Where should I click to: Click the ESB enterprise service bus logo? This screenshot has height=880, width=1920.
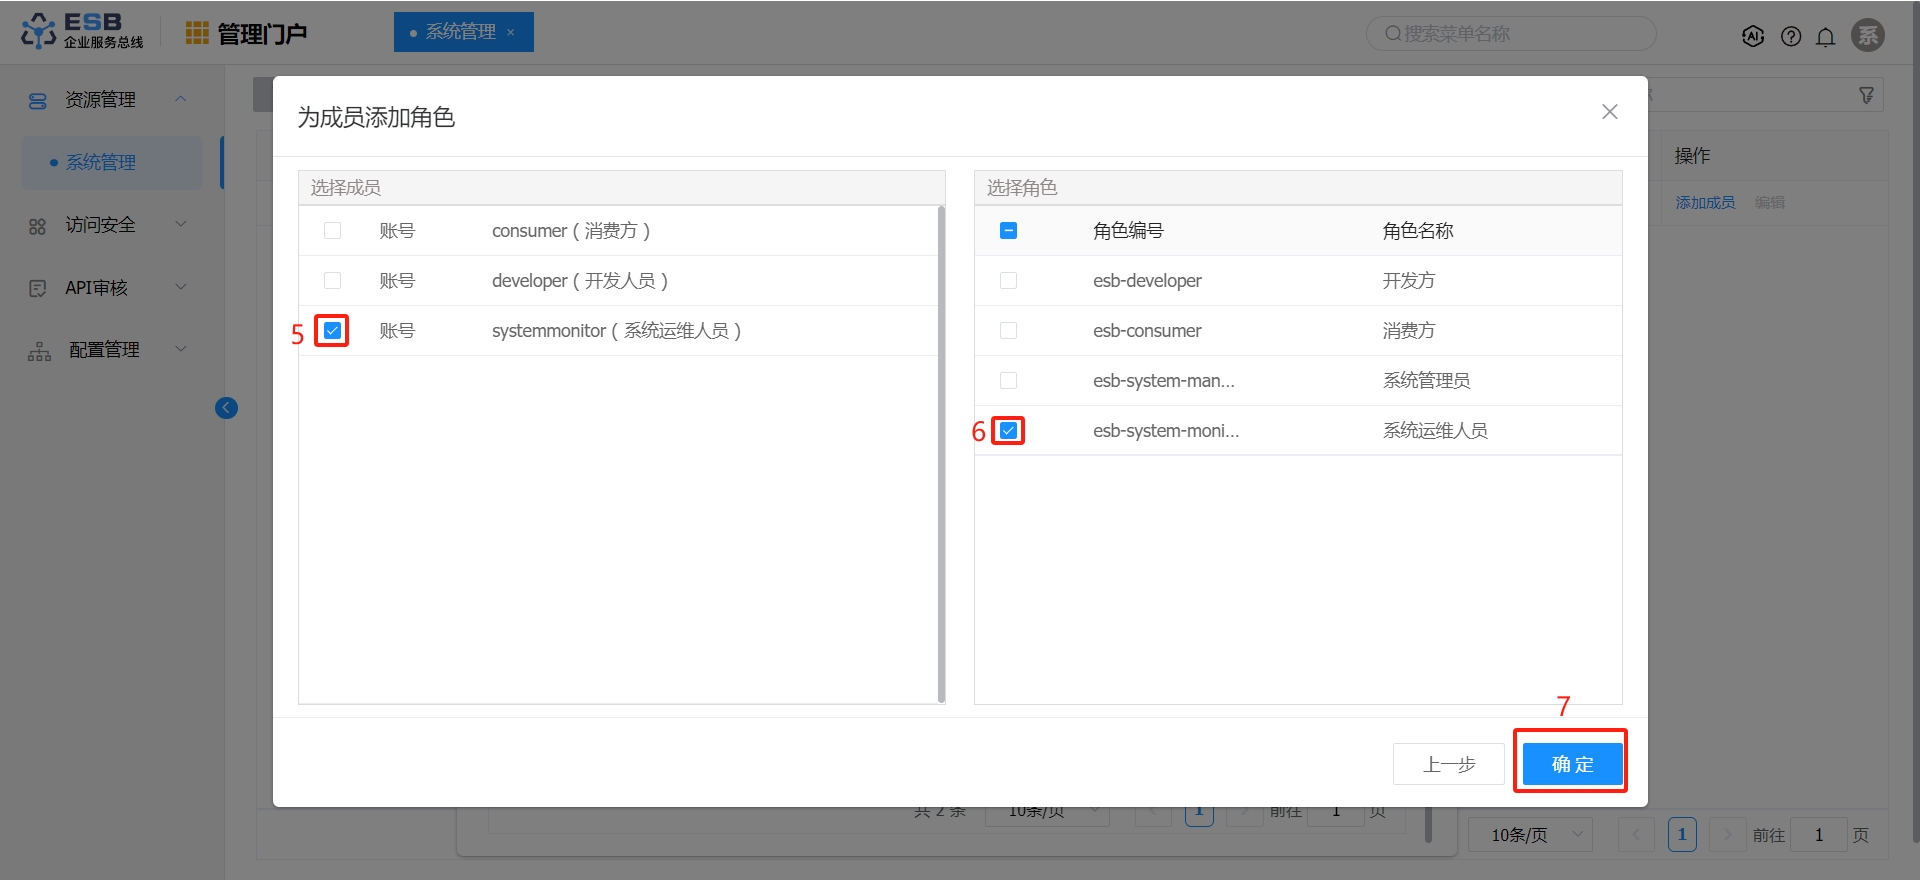(x=82, y=31)
